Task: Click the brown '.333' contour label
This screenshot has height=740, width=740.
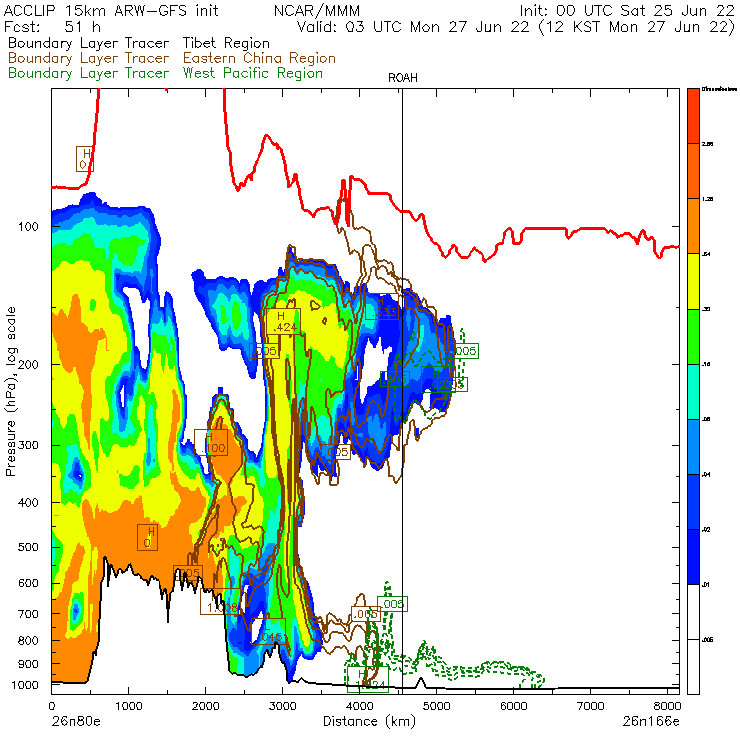Action: 382,307
